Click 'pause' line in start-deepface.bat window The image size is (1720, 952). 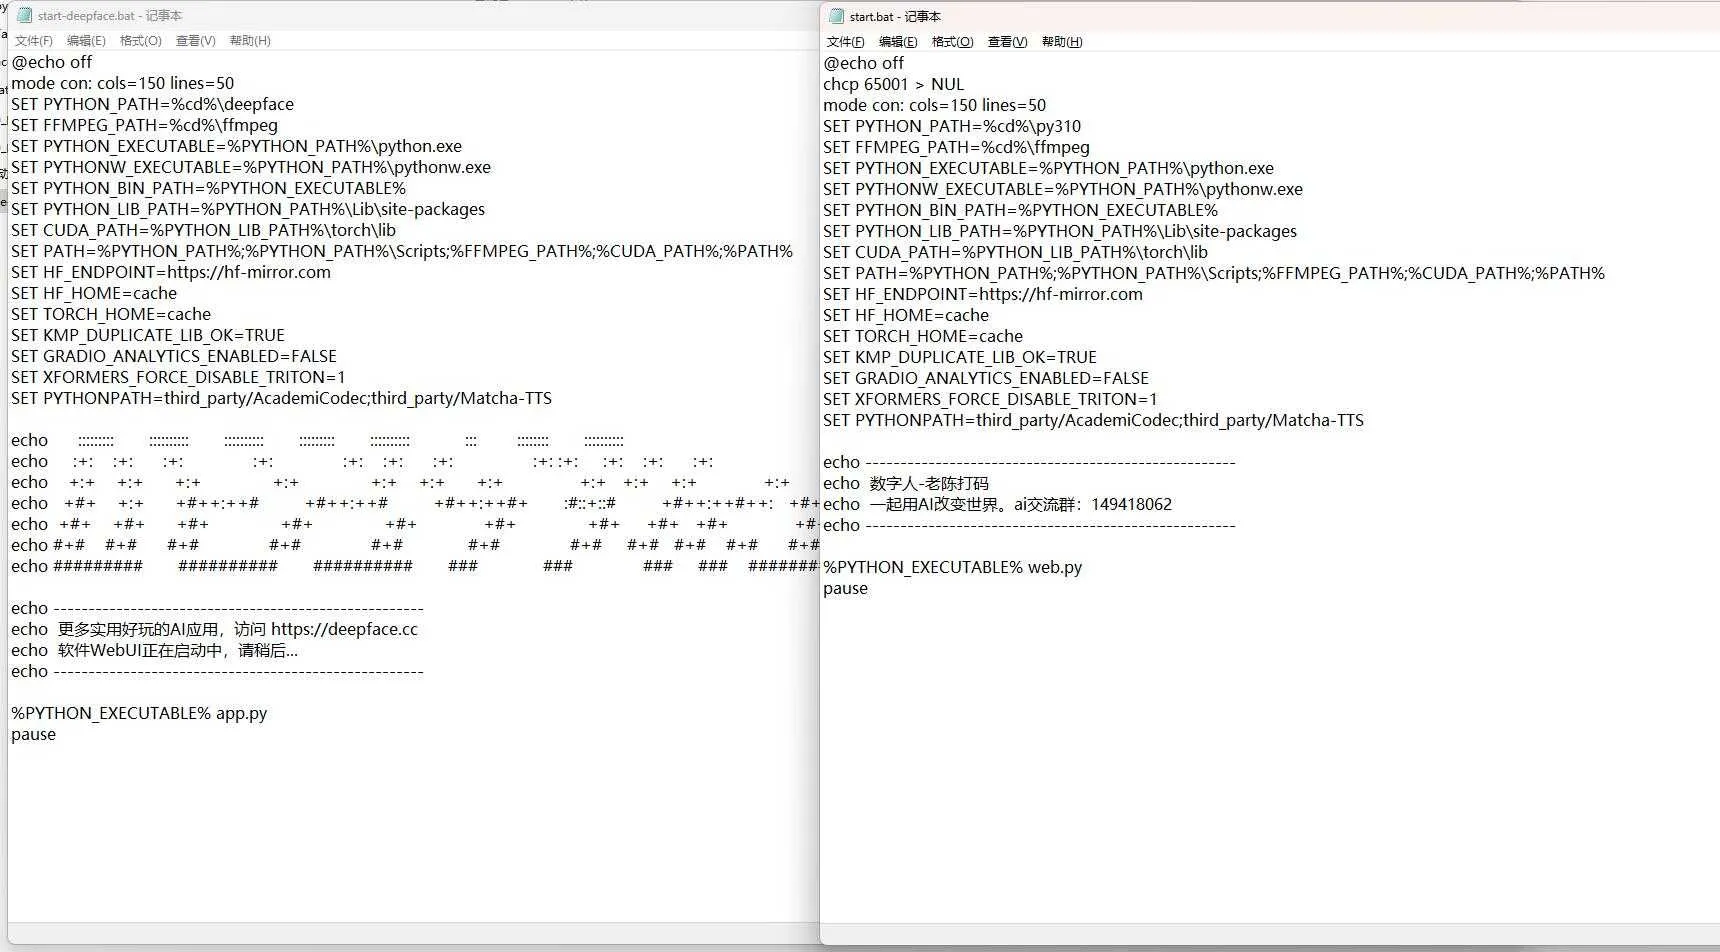click(x=33, y=734)
